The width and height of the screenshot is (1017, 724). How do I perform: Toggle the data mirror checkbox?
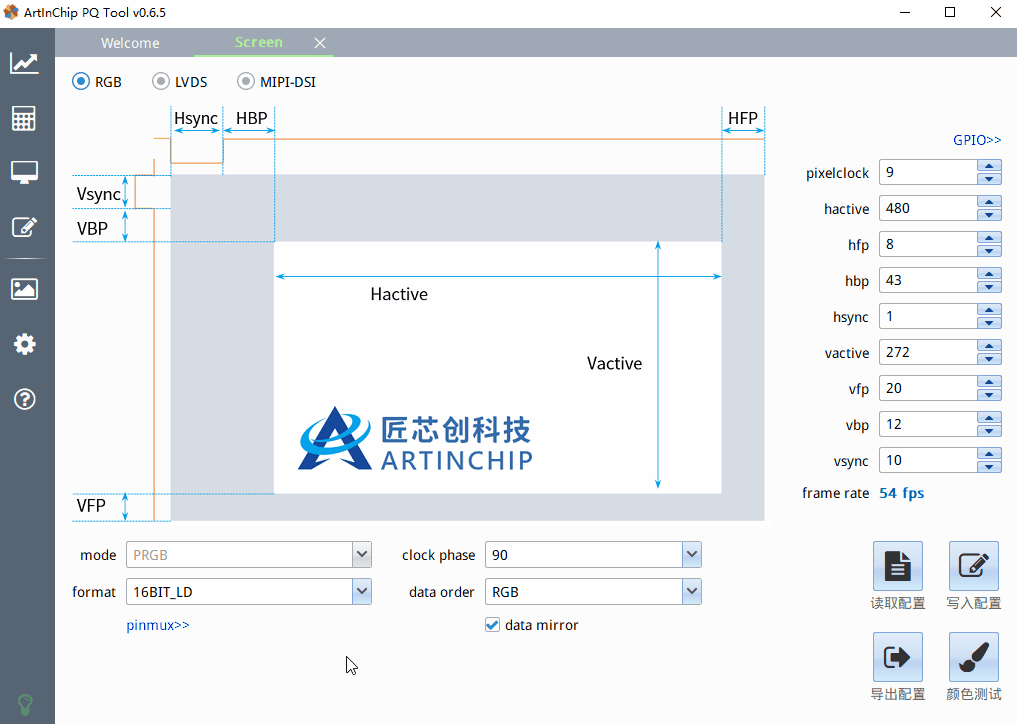[x=492, y=625]
